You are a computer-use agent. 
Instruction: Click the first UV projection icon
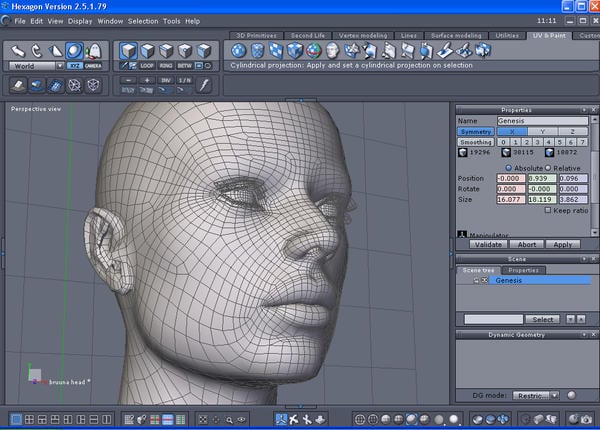point(239,50)
